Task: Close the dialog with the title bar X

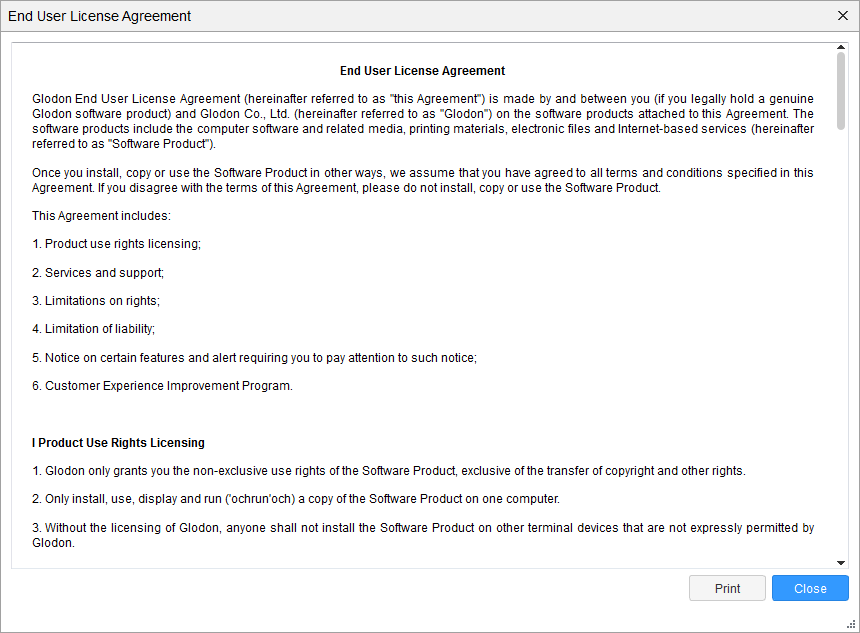Action: coord(842,16)
